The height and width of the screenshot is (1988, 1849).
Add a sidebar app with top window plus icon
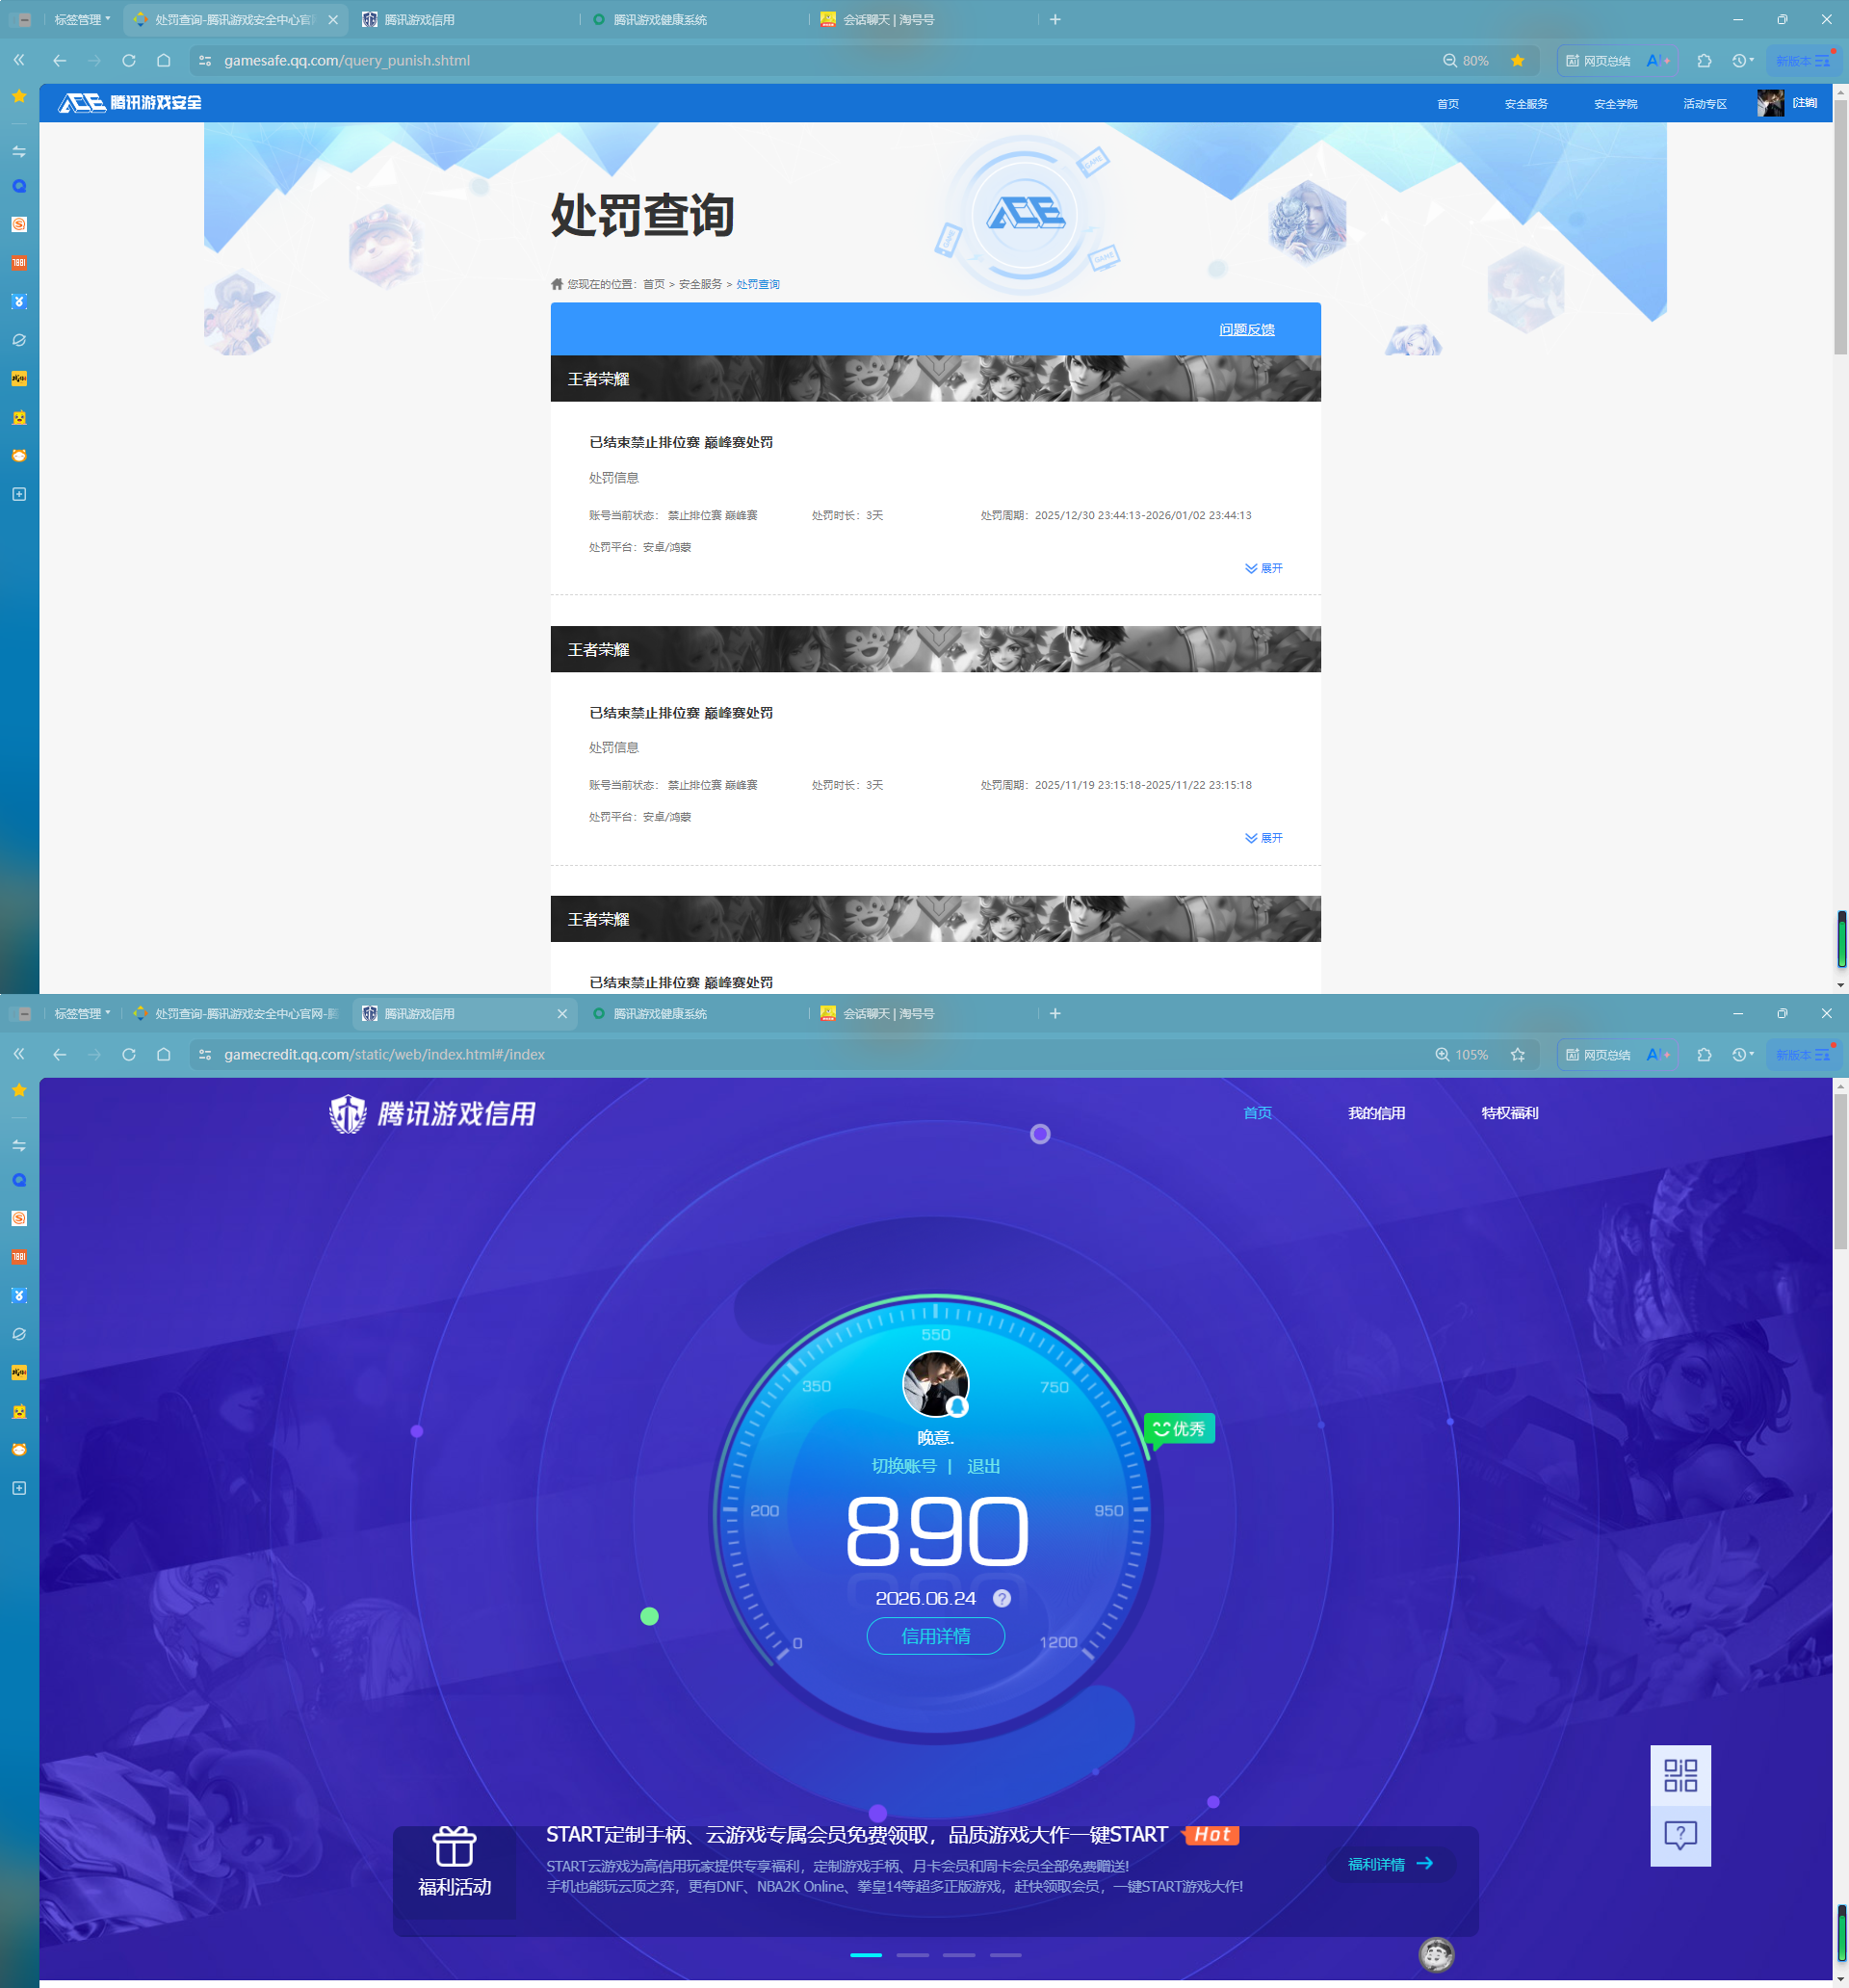click(19, 494)
